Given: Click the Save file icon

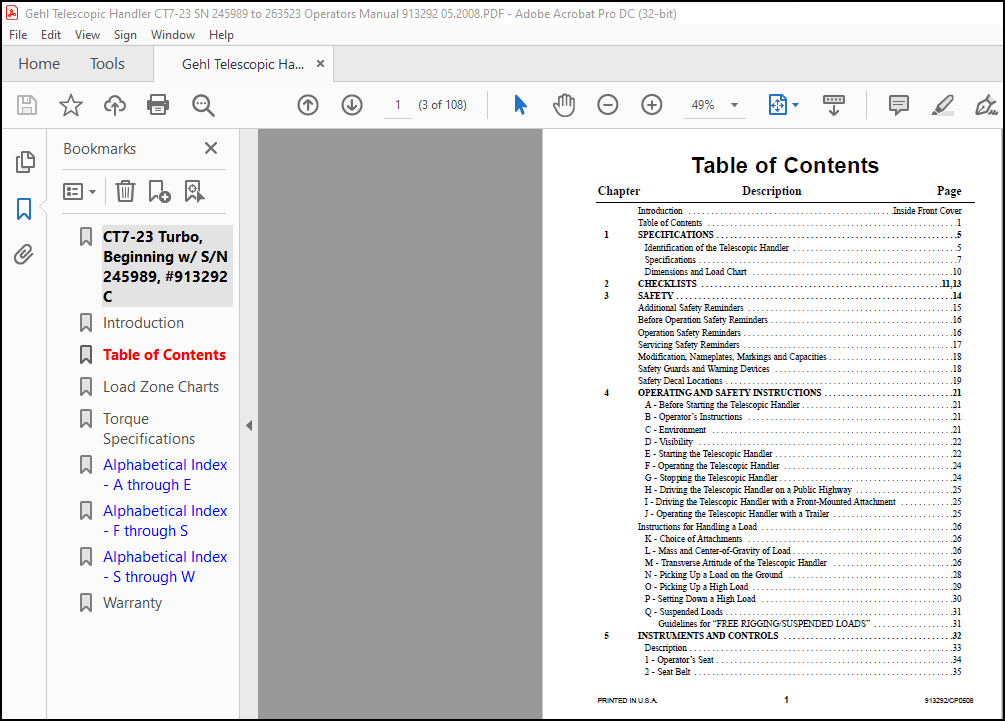Looking at the screenshot, I should tap(27, 104).
